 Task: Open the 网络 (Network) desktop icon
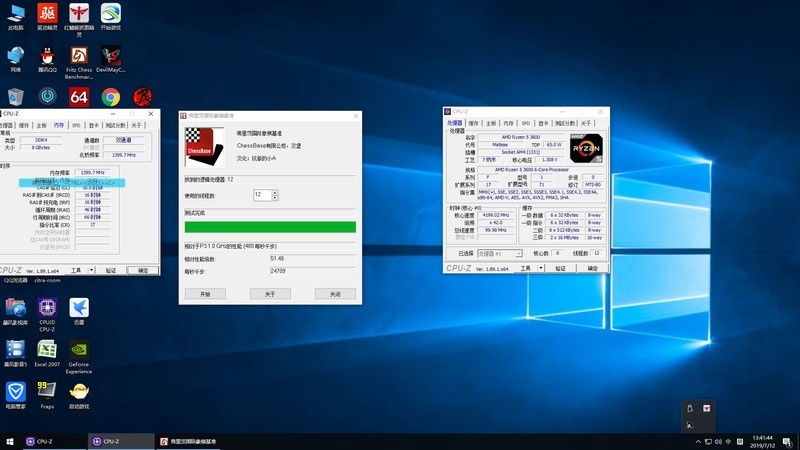(x=16, y=59)
